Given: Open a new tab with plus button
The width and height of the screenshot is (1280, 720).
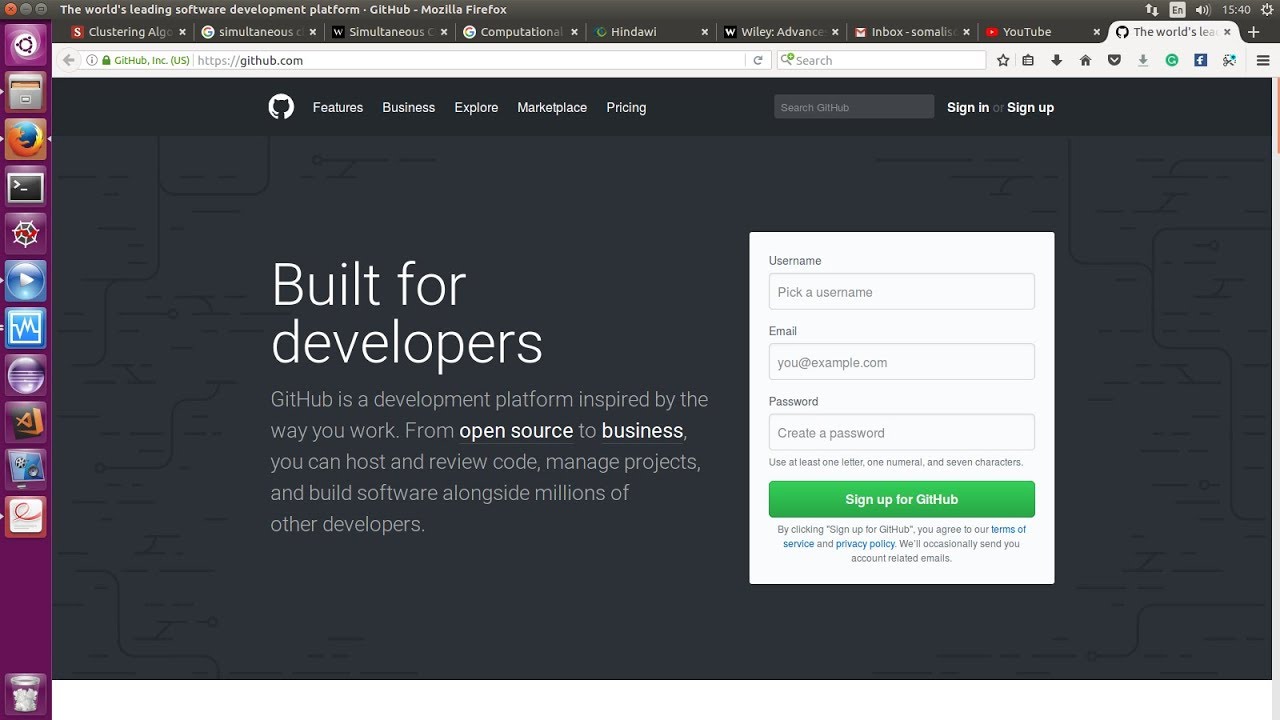Looking at the screenshot, I should point(1254,32).
